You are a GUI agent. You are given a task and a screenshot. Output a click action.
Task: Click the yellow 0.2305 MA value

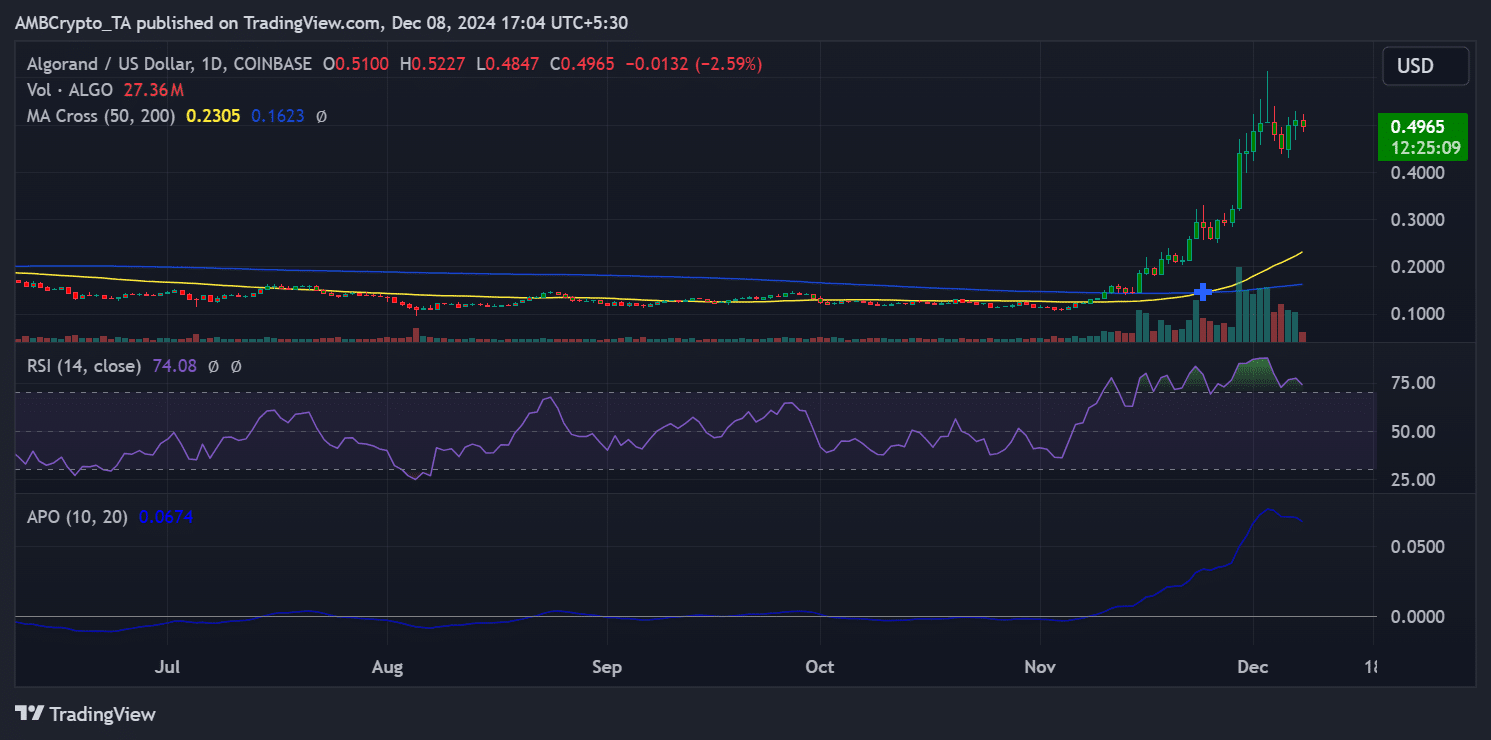coord(213,116)
